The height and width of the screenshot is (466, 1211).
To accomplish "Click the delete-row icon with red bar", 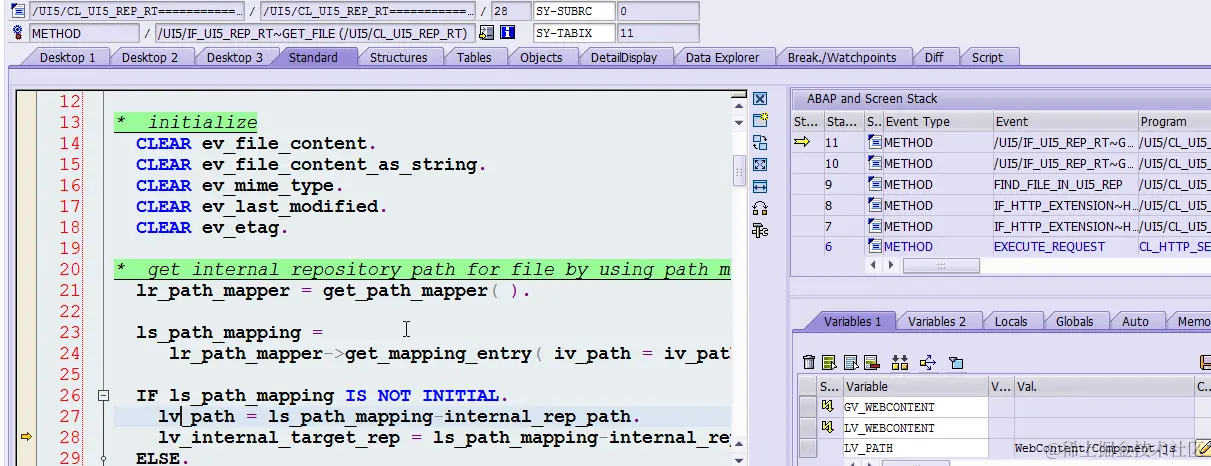I will point(870,362).
